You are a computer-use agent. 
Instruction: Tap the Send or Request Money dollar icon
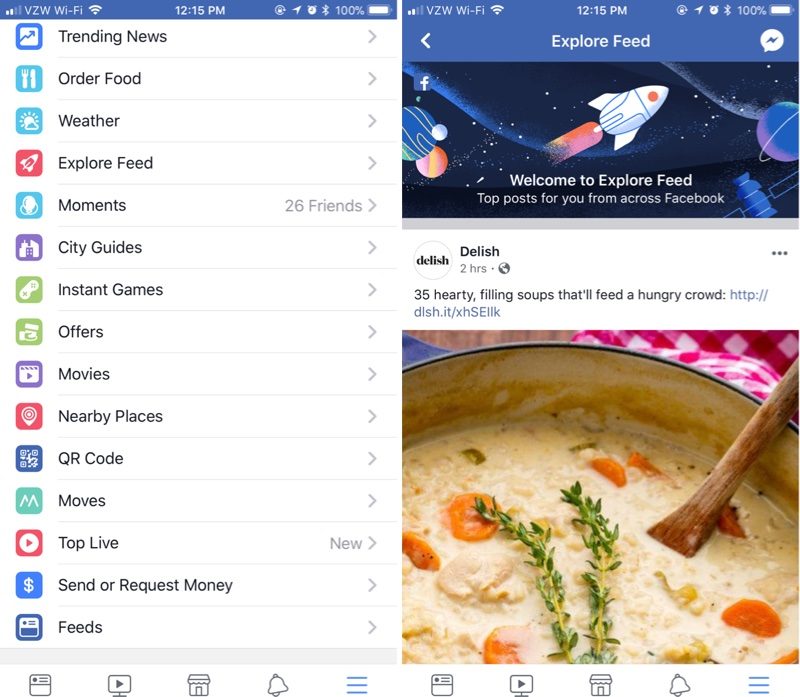(29, 585)
